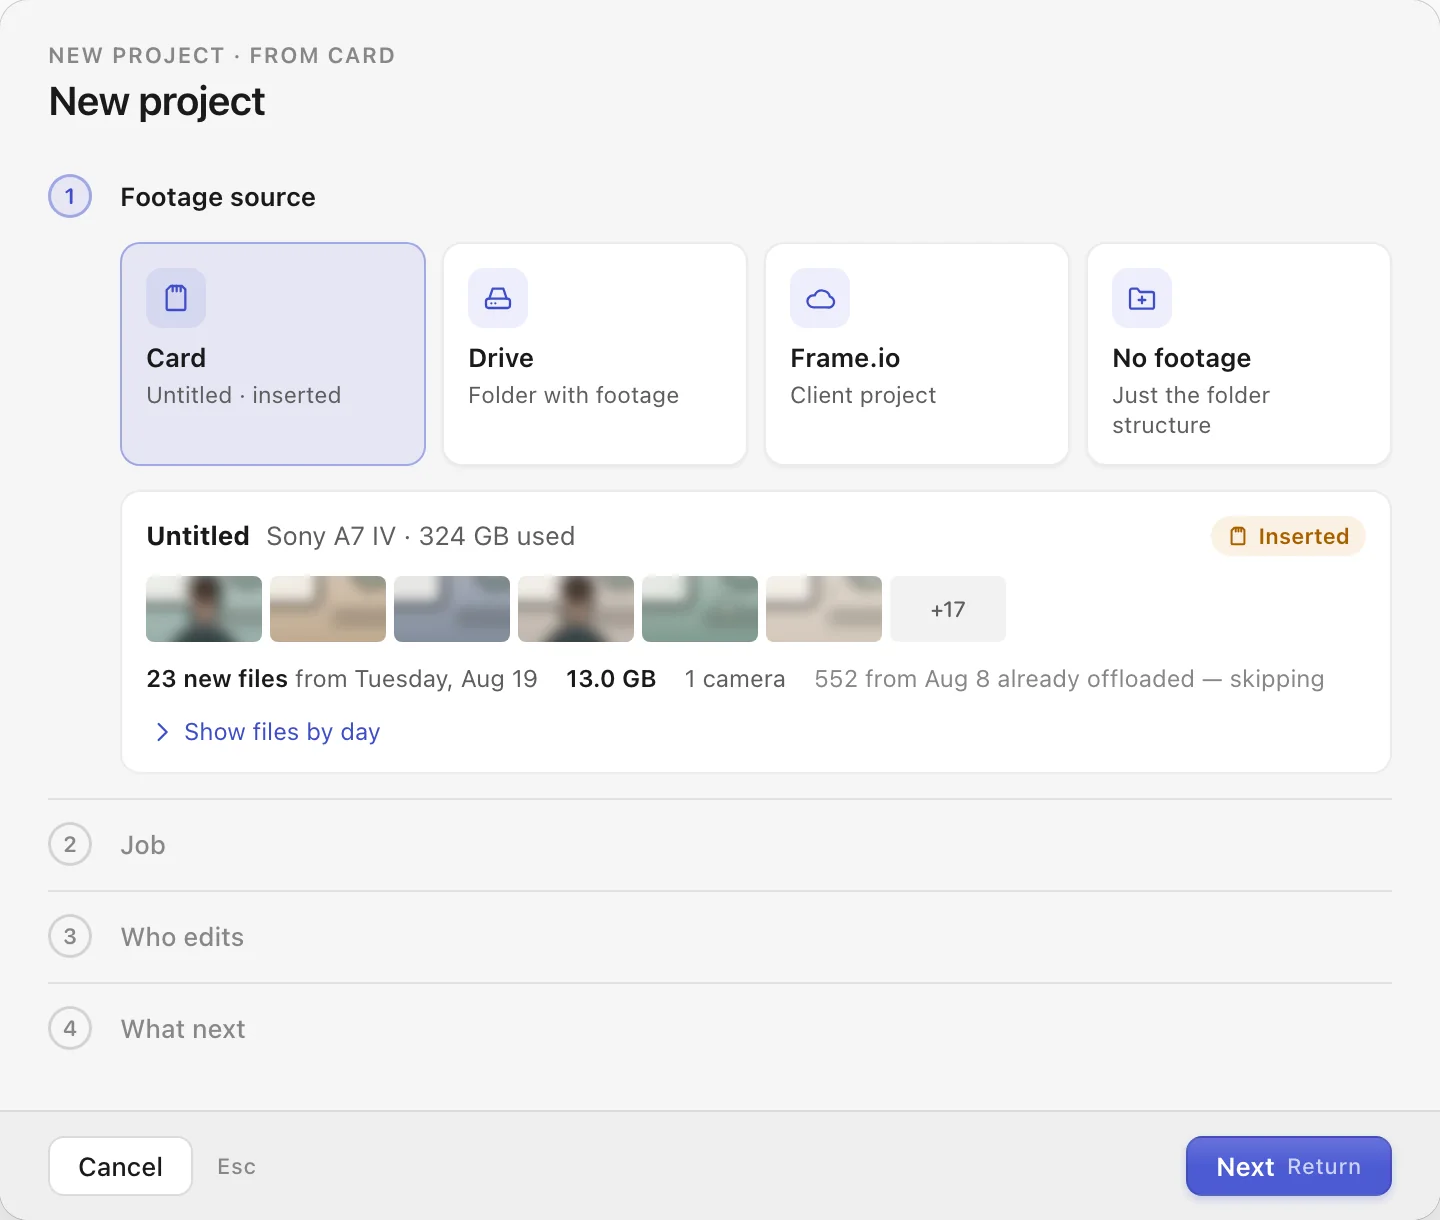
Task: Expand step 3 Who edits section
Action: [720, 937]
